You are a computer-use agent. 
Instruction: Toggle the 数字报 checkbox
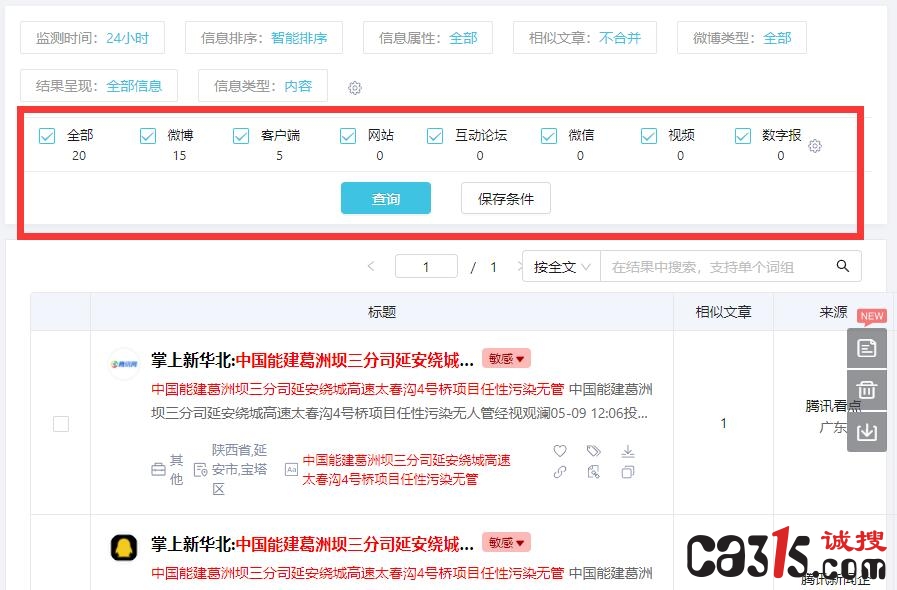[x=743, y=136]
